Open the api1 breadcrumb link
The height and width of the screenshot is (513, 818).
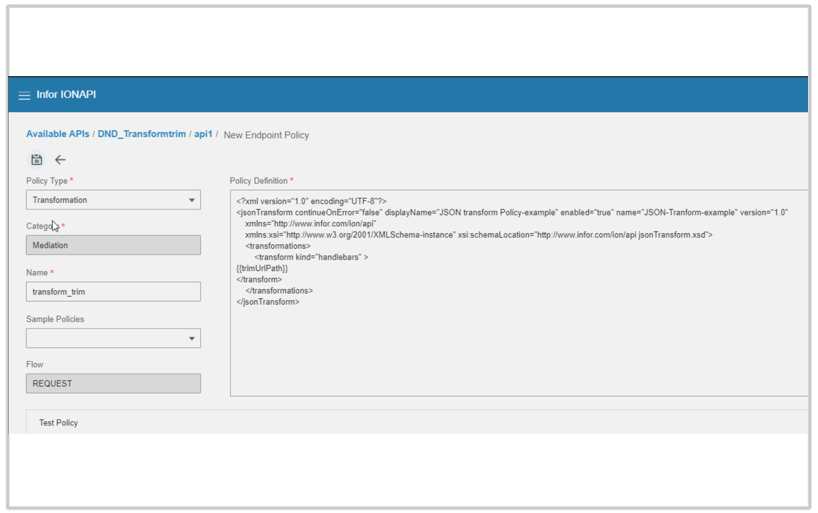click(x=203, y=134)
